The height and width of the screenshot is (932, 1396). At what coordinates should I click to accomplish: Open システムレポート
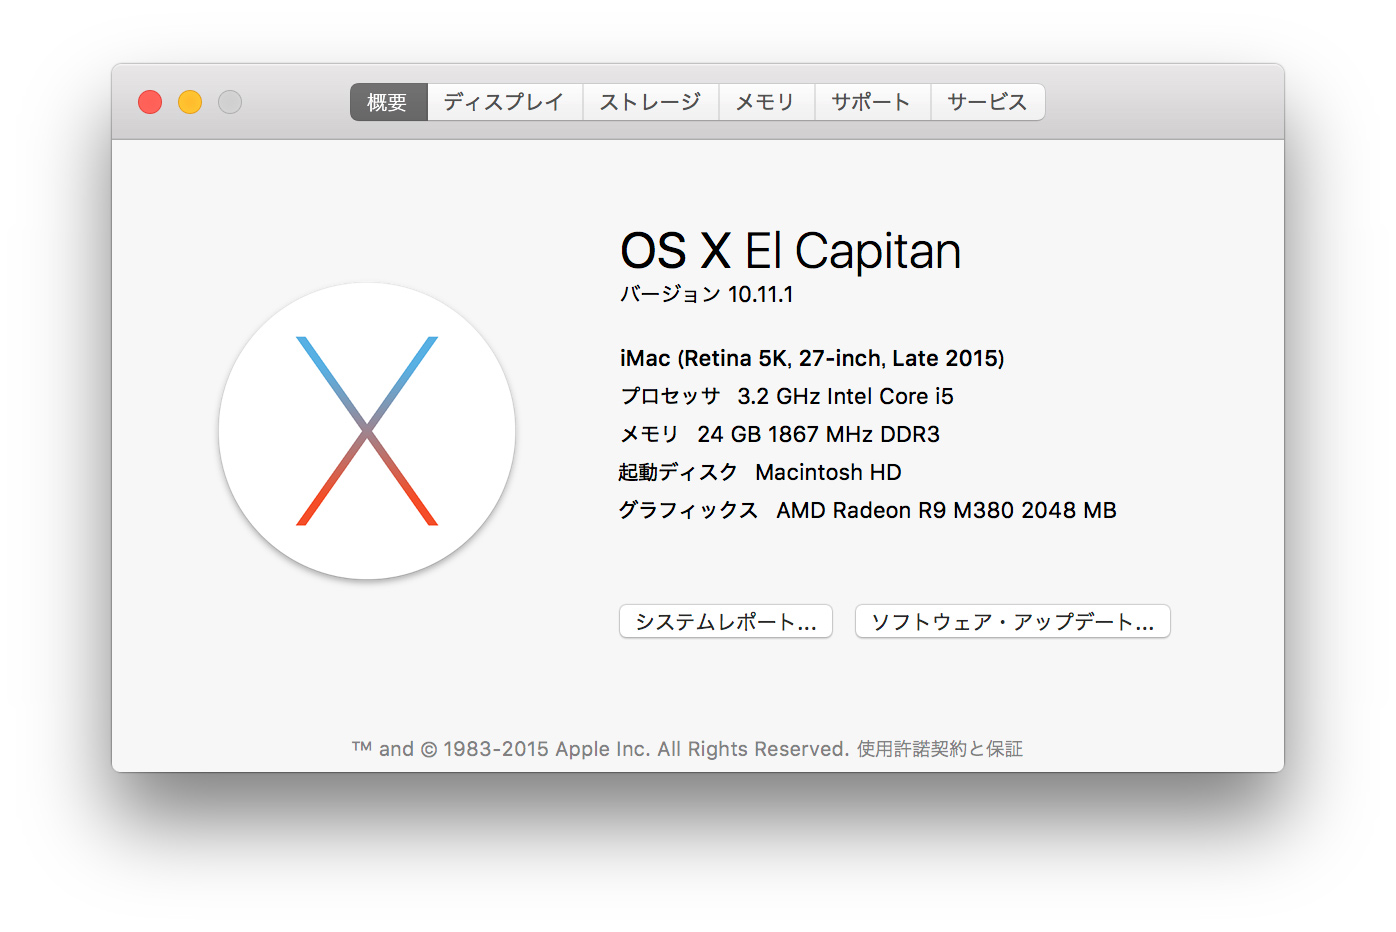tap(725, 621)
